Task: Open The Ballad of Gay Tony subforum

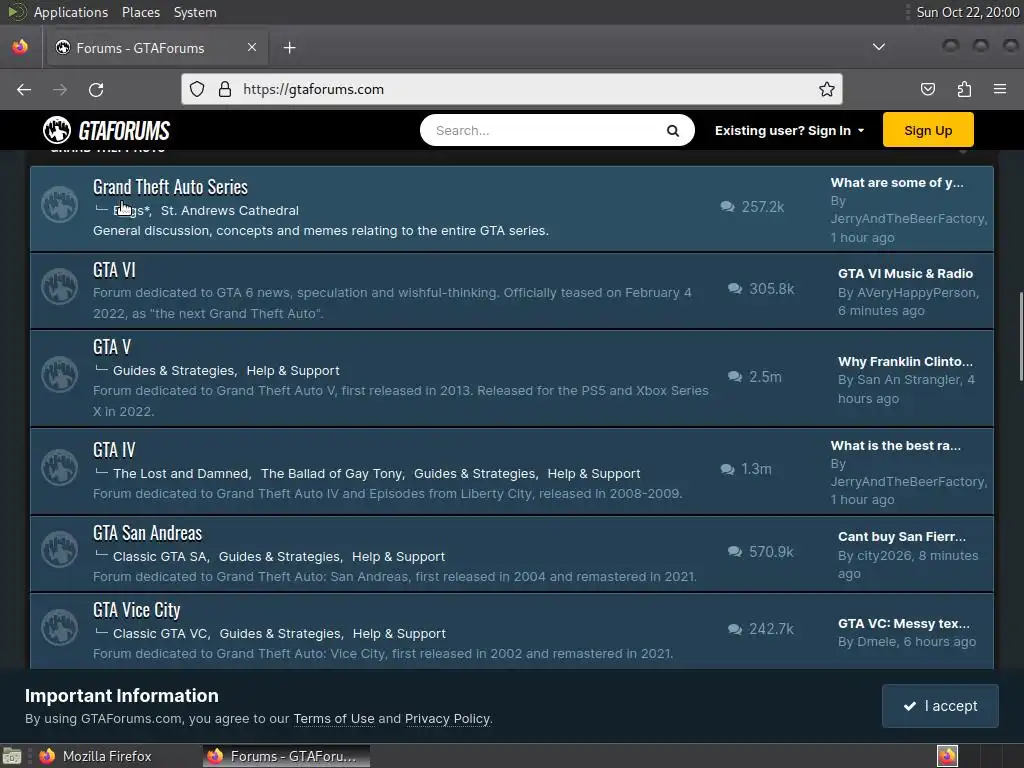Action: click(x=332, y=473)
